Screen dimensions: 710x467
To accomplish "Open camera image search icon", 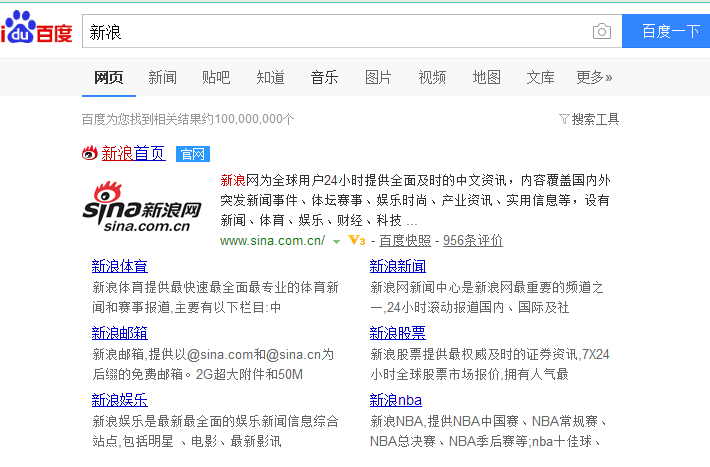I will point(602,31).
